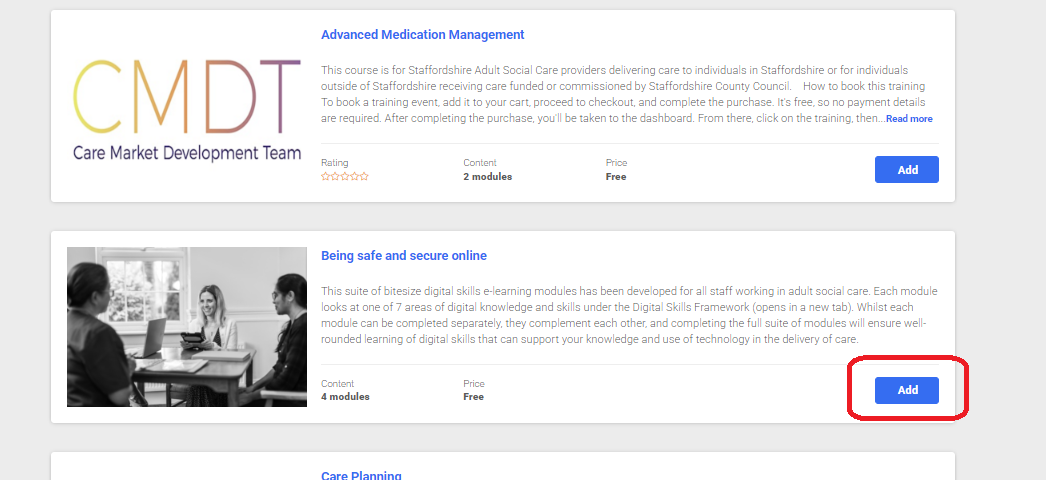
Task: Click the black-and-white meeting photo thumbnail
Action: coord(187,327)
